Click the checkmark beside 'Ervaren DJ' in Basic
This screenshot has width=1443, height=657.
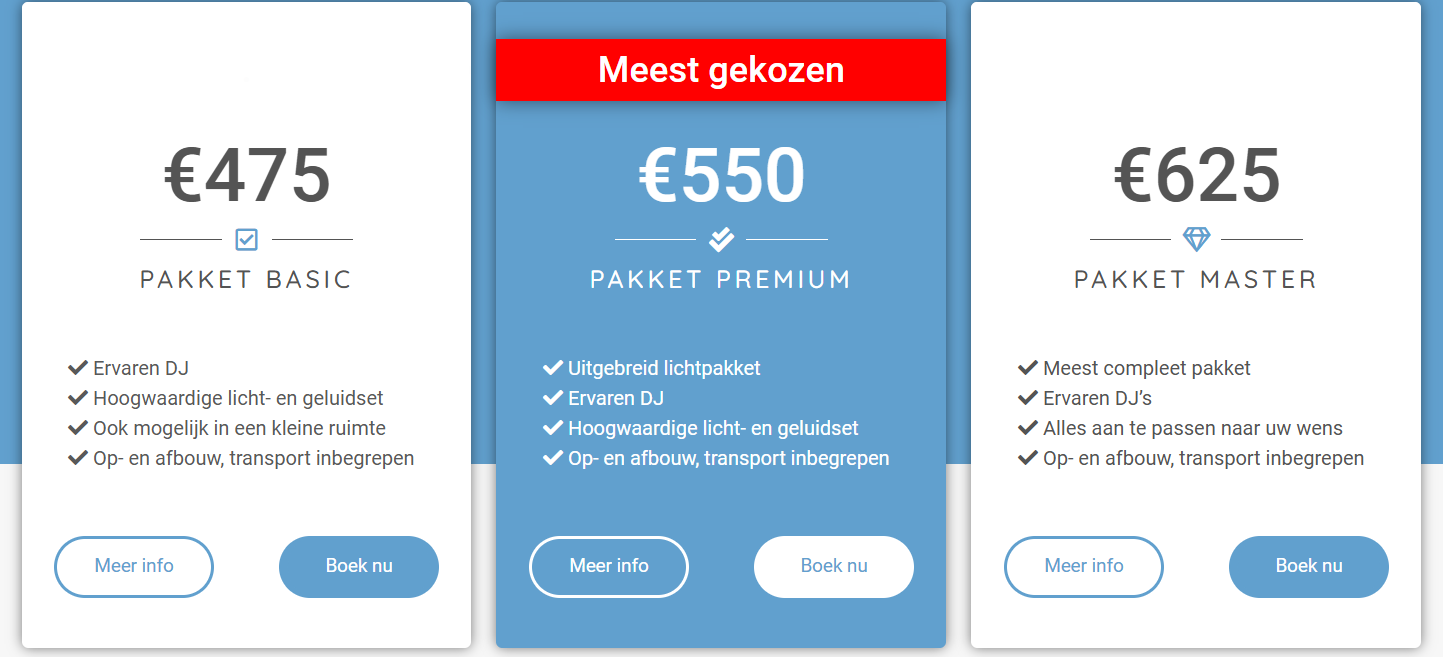(x=78, y=368)
